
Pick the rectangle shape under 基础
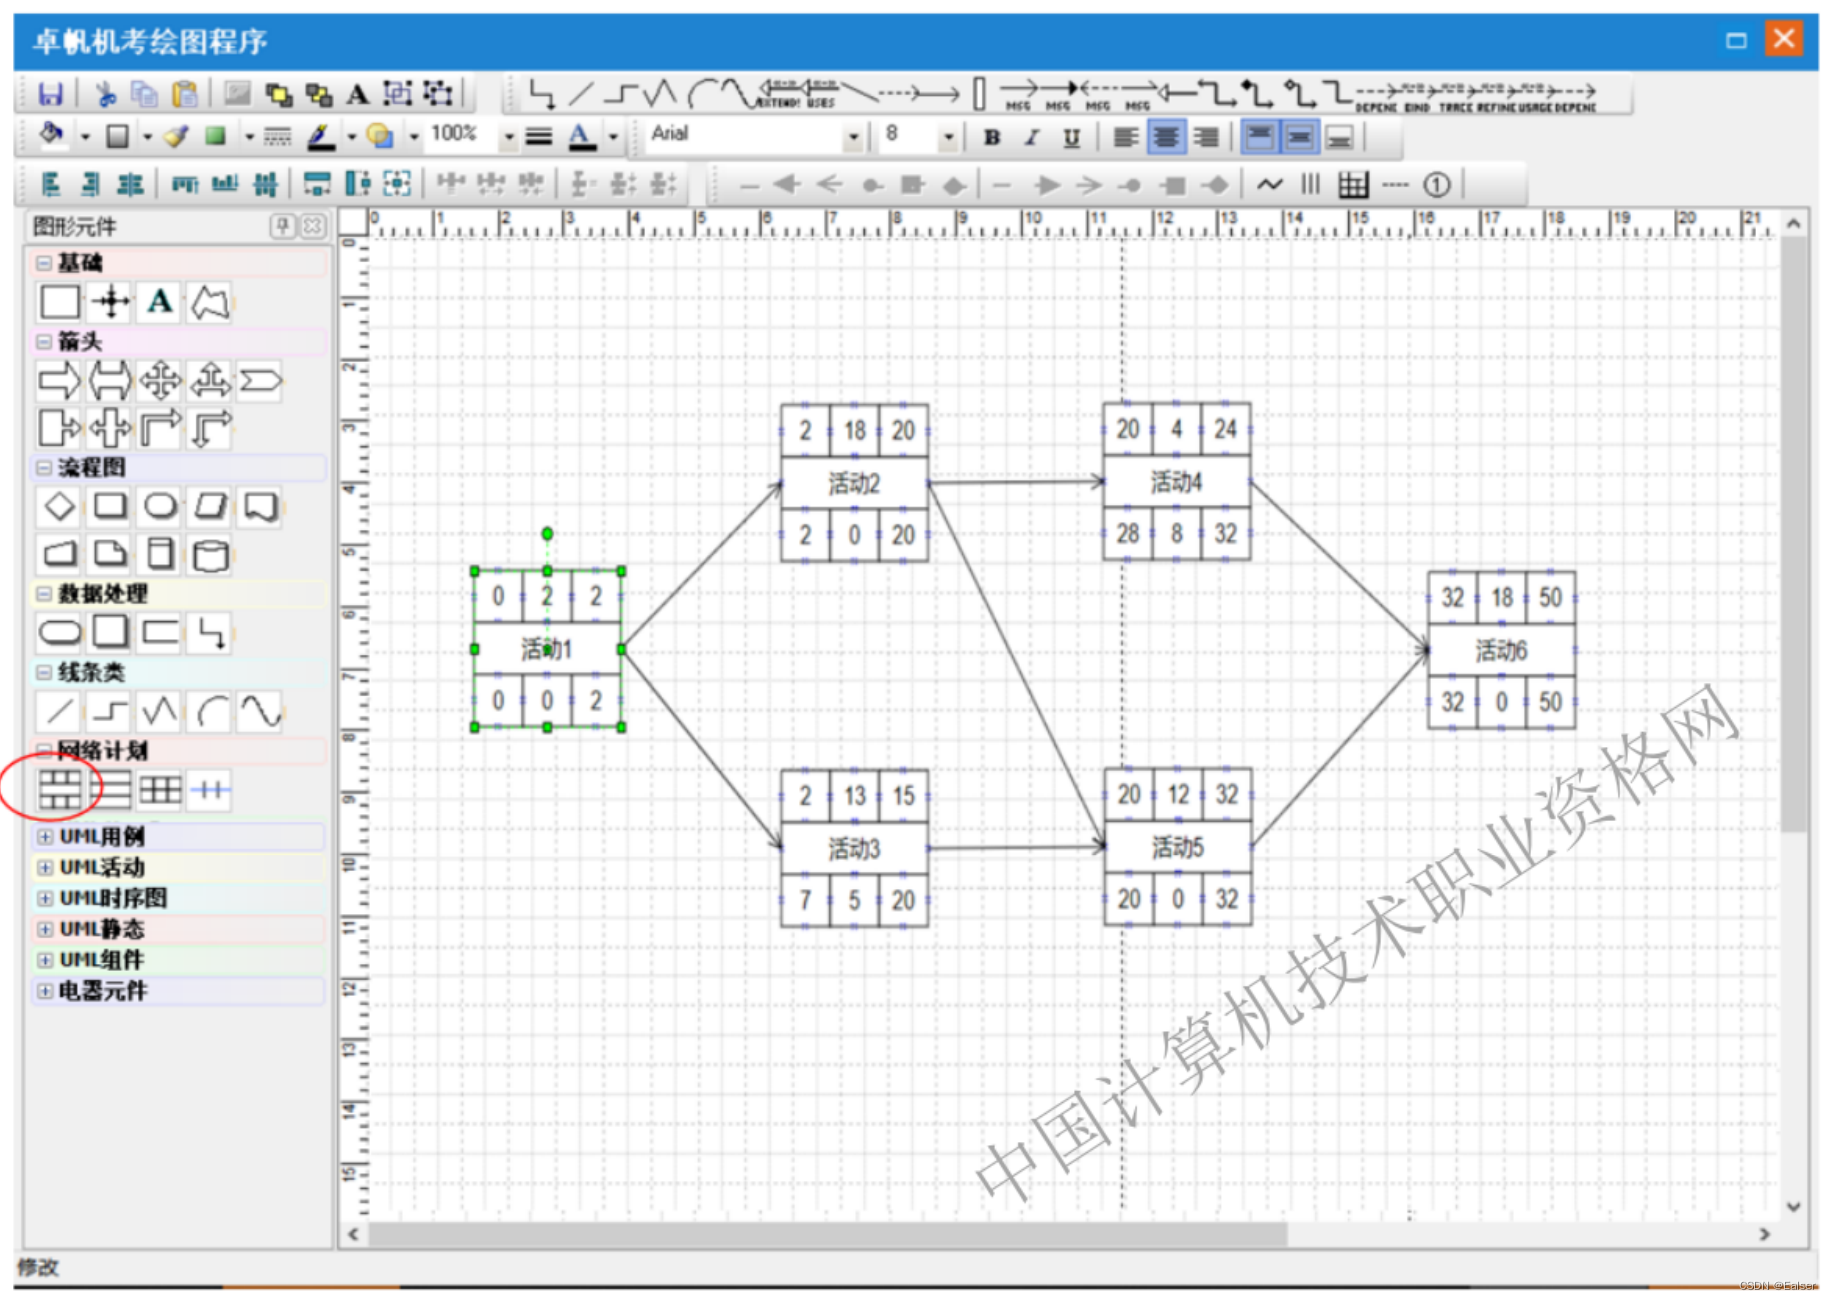click(59, 301)
